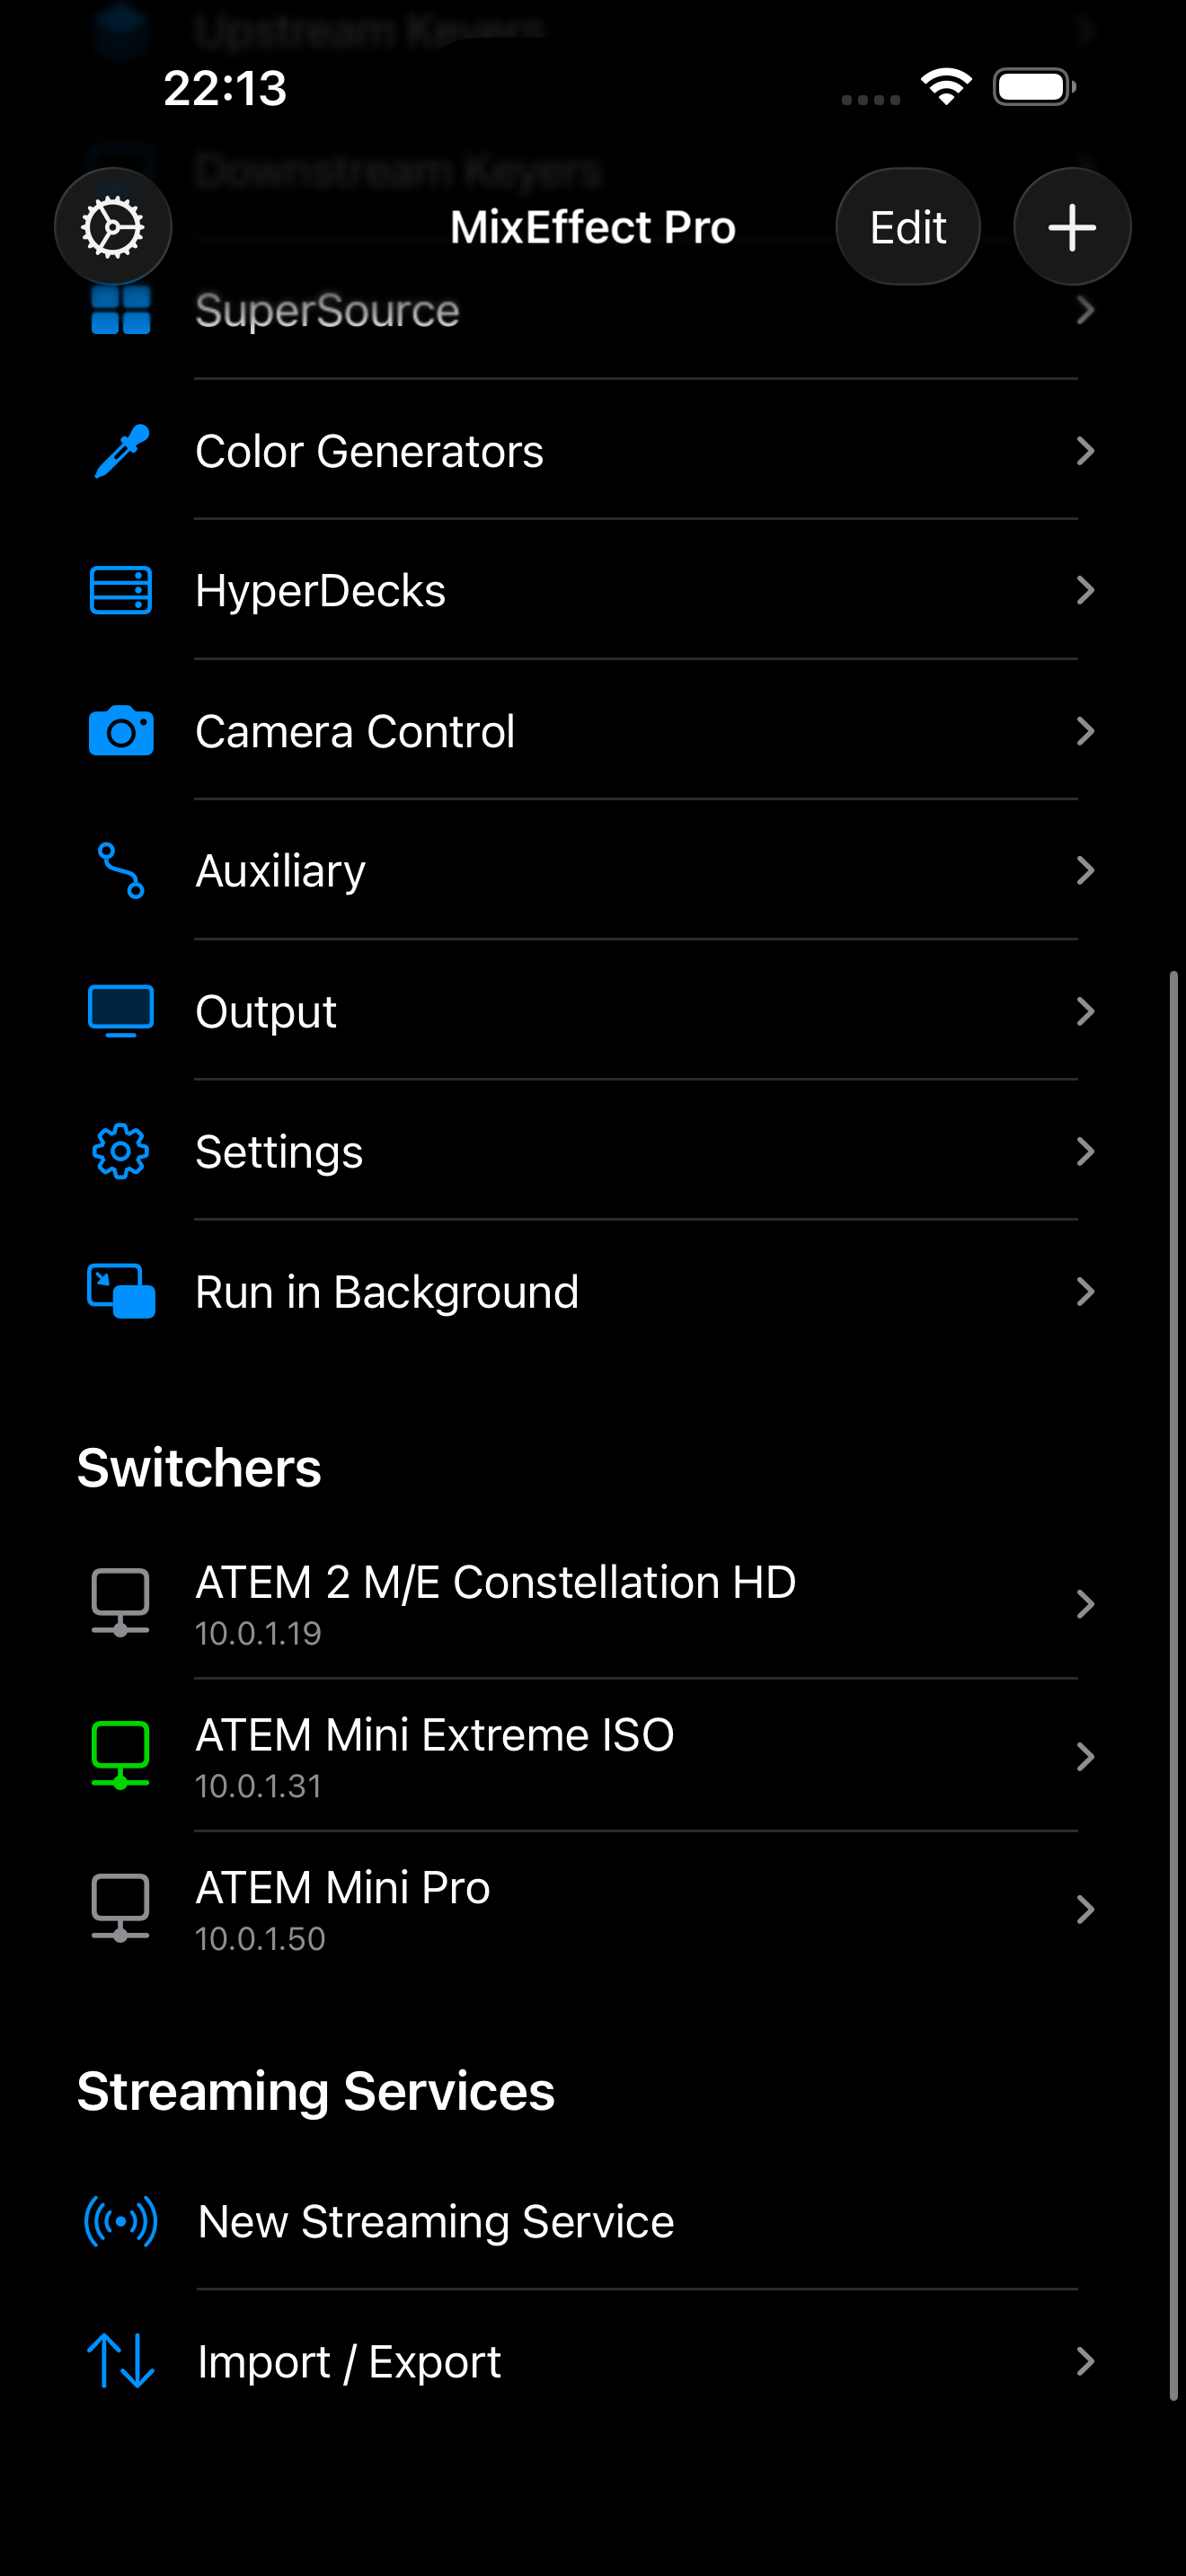The image size is (1186, 2576).
Task: Click the vertical scrollbar indicator
Action: (x=1174, y=1685)
